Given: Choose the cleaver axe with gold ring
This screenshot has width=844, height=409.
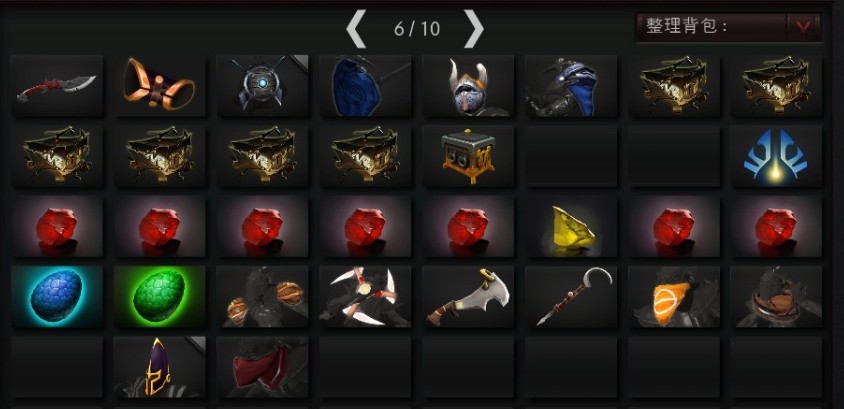Looking at the screenshot, I should tap(468, 297).
